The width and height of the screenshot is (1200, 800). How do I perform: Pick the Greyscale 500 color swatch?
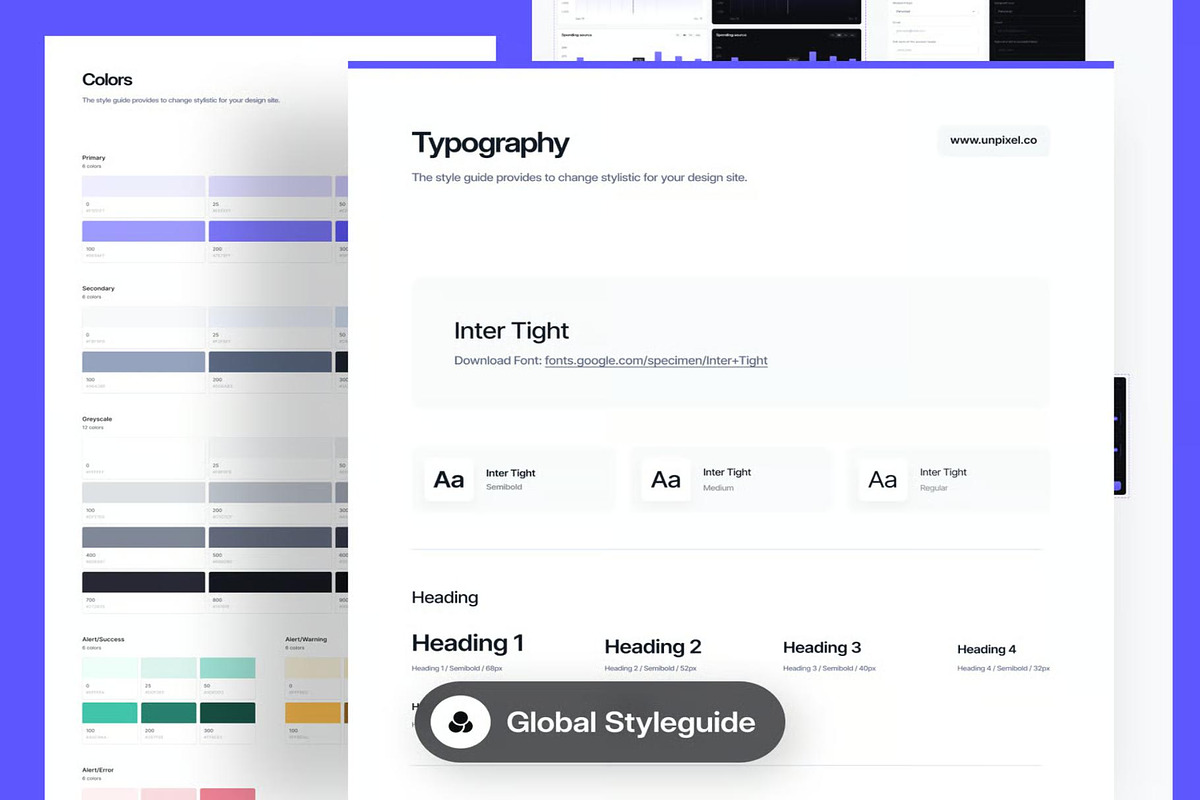[x=270, y=537]
